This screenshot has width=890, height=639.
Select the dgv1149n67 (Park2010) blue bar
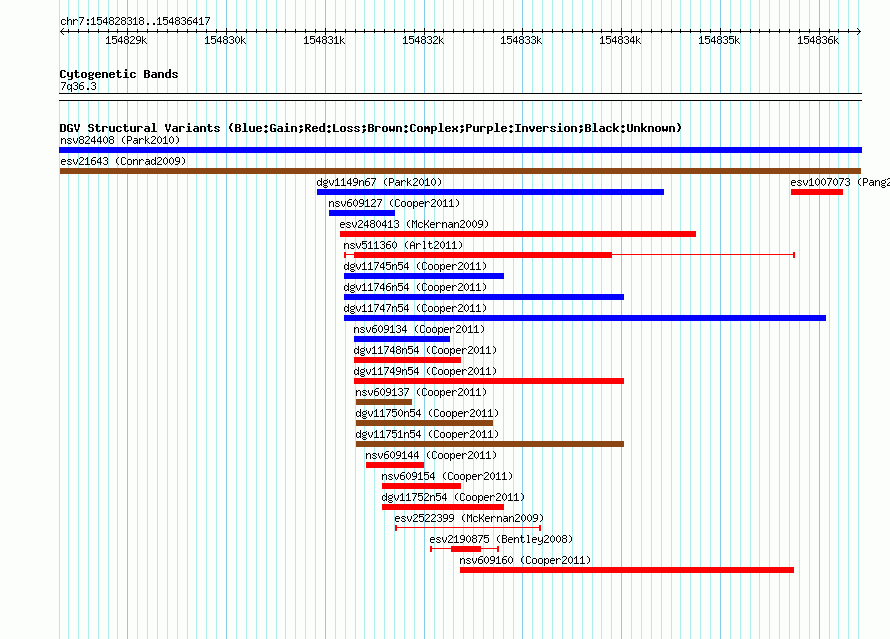click(490, 192)
